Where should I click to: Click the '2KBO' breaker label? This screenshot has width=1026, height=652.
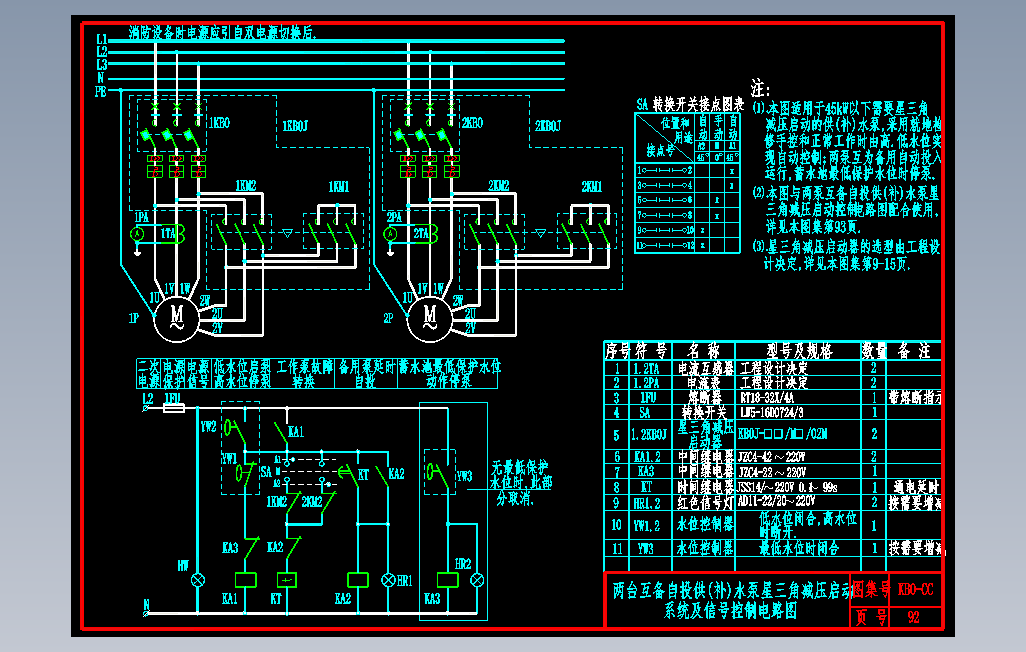pos(472,123)
